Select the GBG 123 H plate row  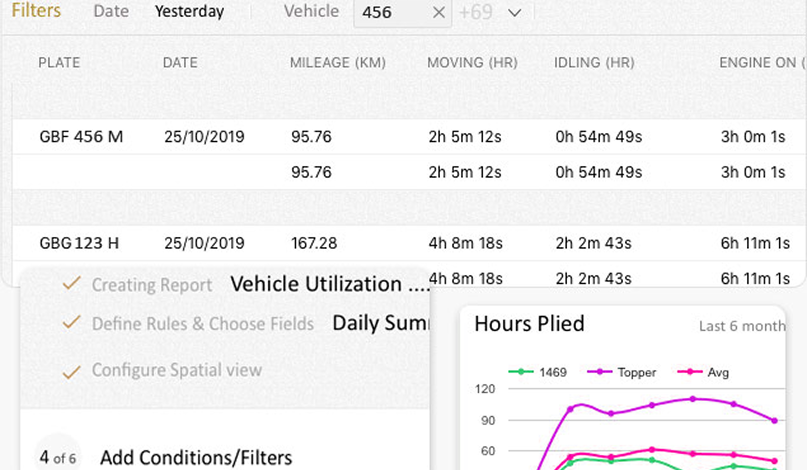81,243
